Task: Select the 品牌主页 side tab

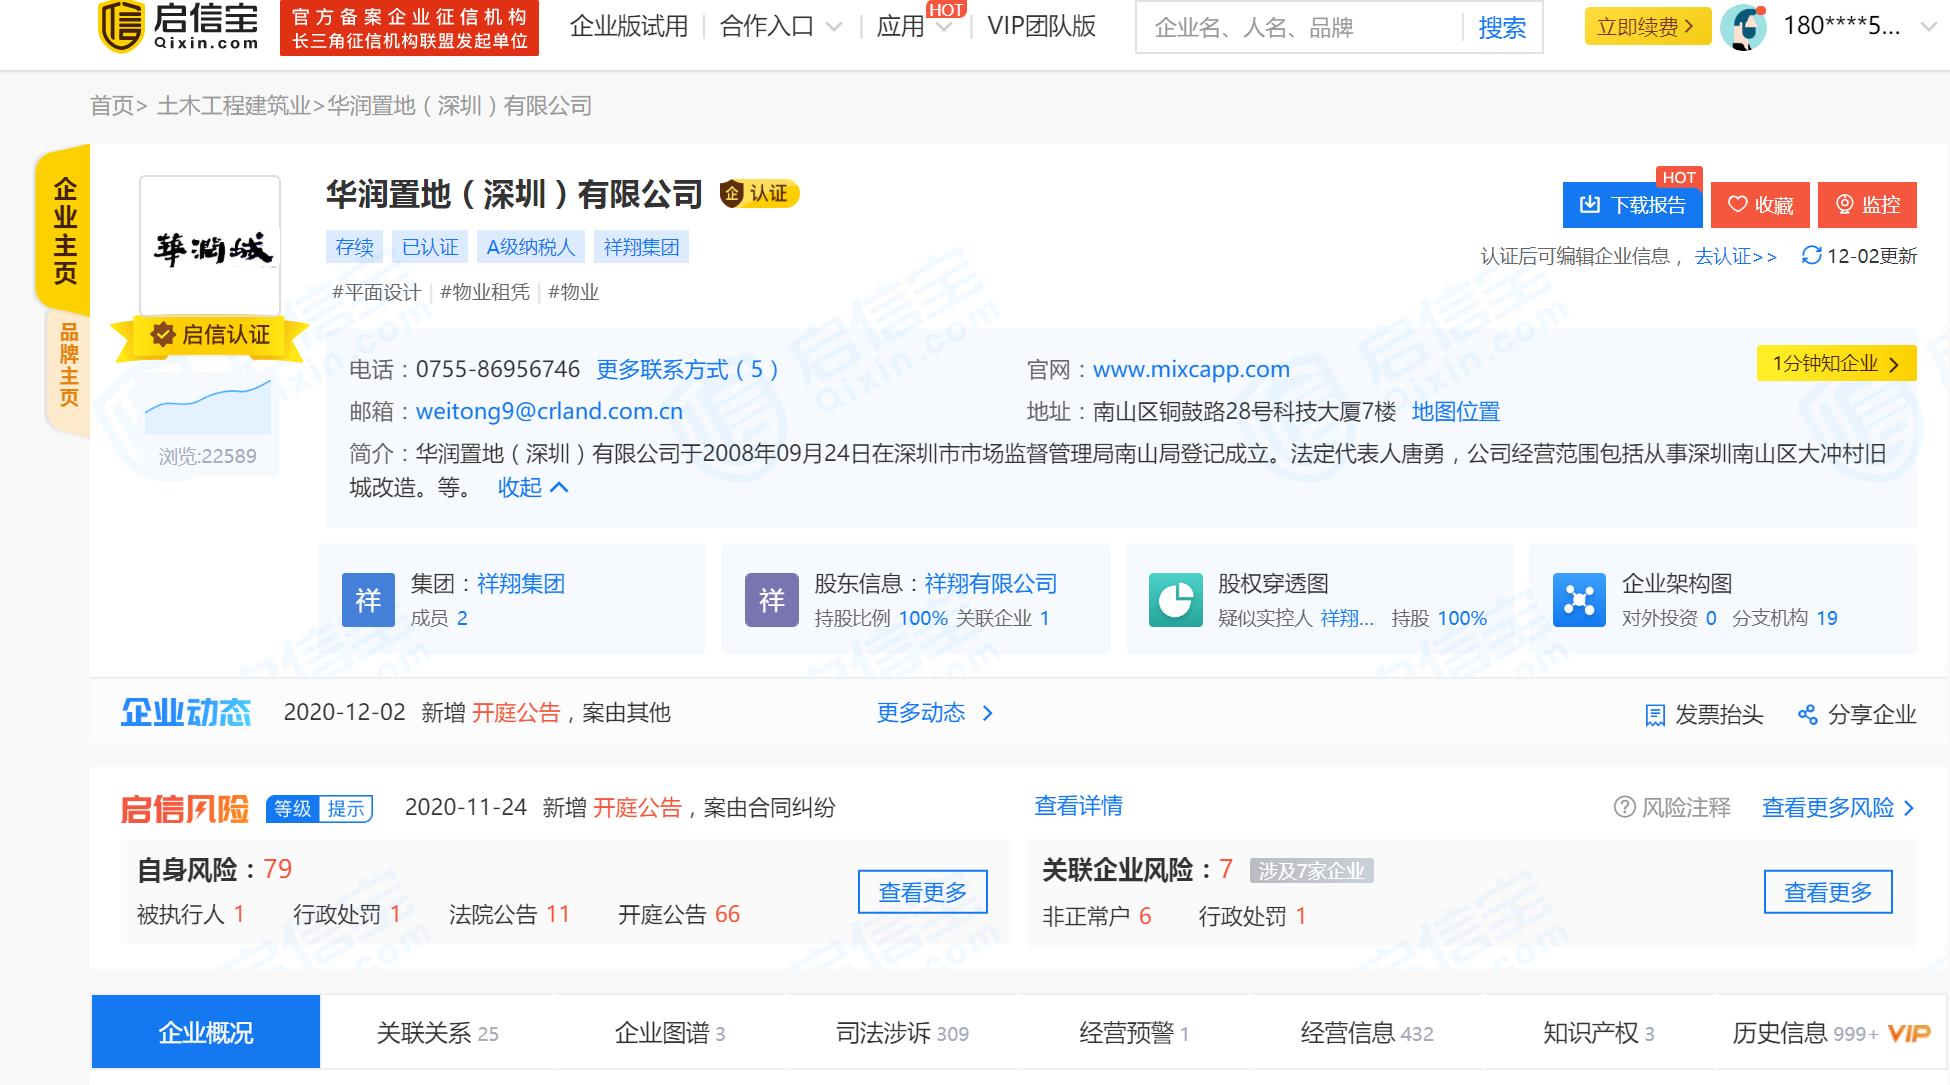Action: tap(68, 365)
